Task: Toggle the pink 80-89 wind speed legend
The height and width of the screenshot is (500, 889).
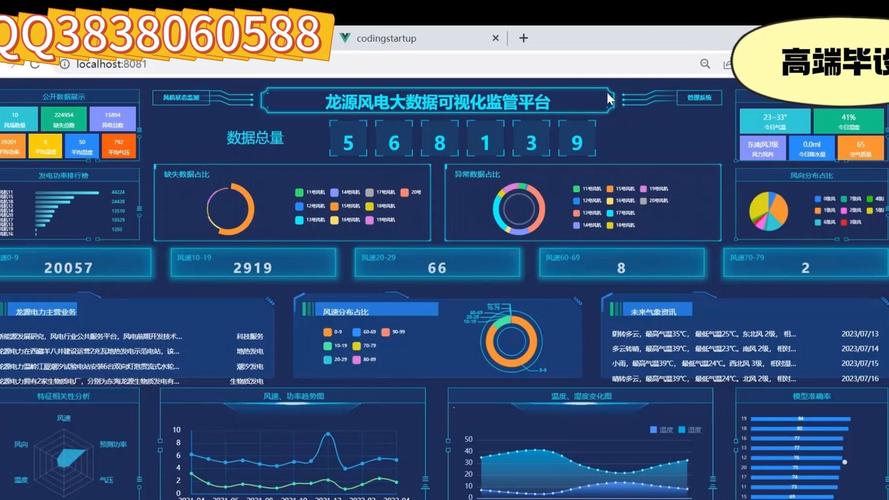Action: pyautogui.click(x=365, y=359)
